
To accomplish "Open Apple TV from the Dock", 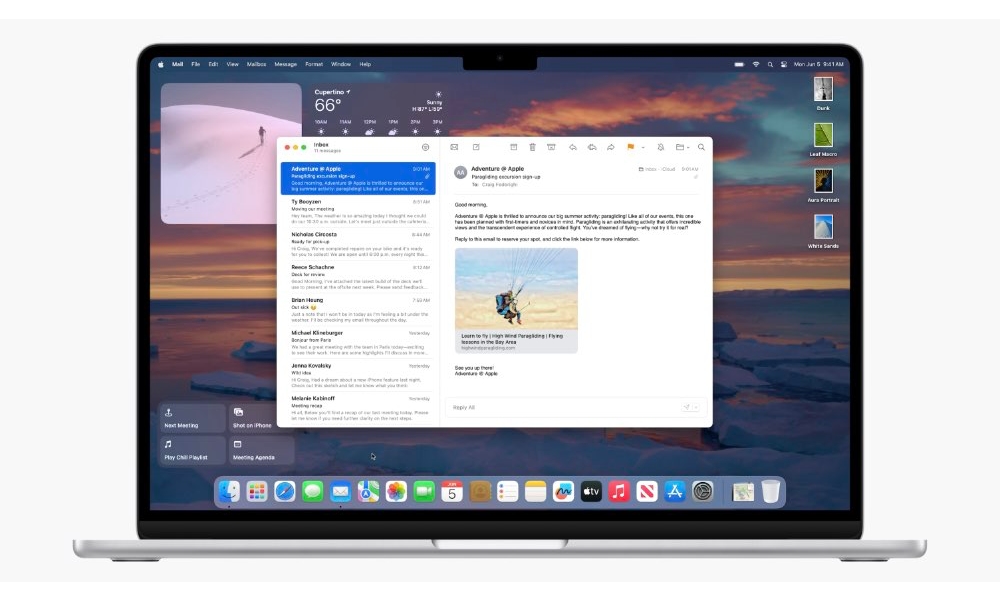I will [591, 492].
